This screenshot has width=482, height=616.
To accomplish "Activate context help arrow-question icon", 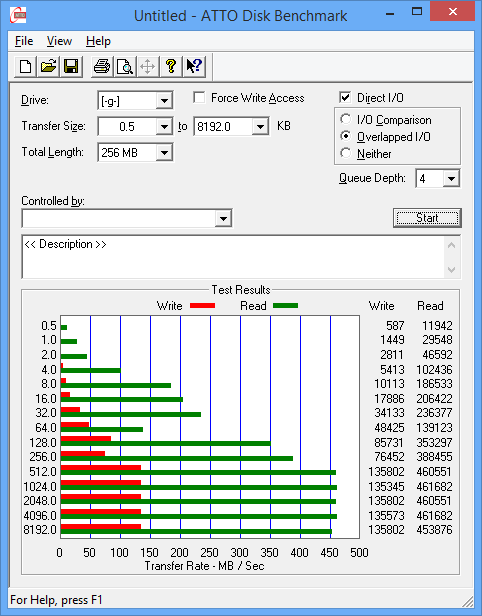I will 194,66.
